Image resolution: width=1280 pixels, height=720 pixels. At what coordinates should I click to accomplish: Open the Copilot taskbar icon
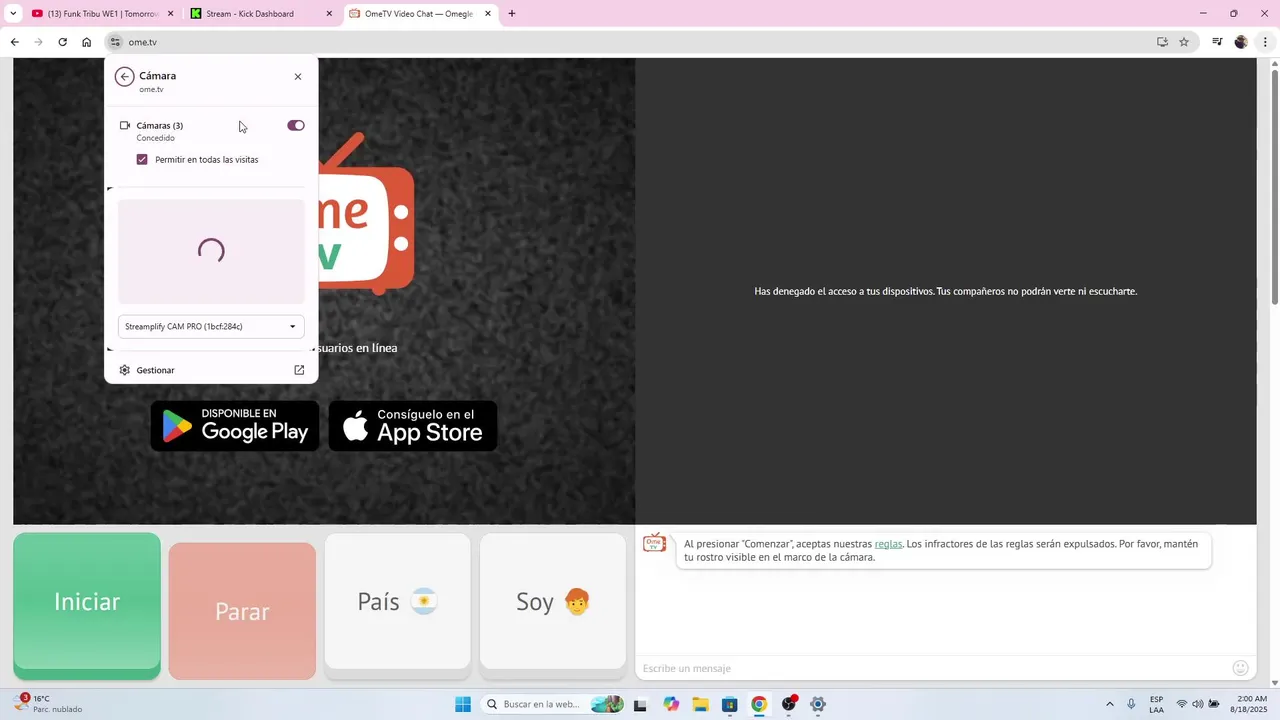coord(671,704)
